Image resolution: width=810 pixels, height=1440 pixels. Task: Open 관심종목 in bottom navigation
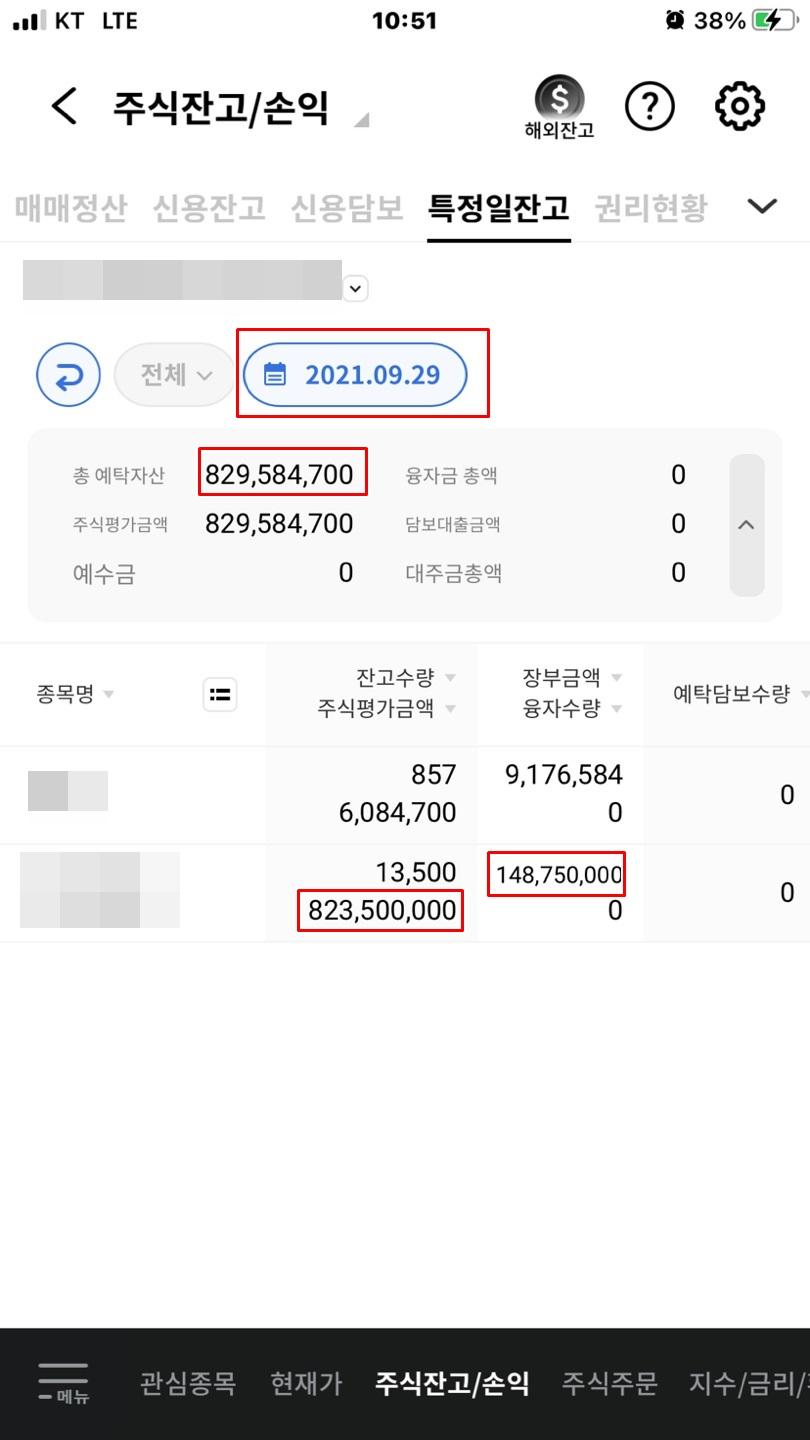(x=186, y=1383)
